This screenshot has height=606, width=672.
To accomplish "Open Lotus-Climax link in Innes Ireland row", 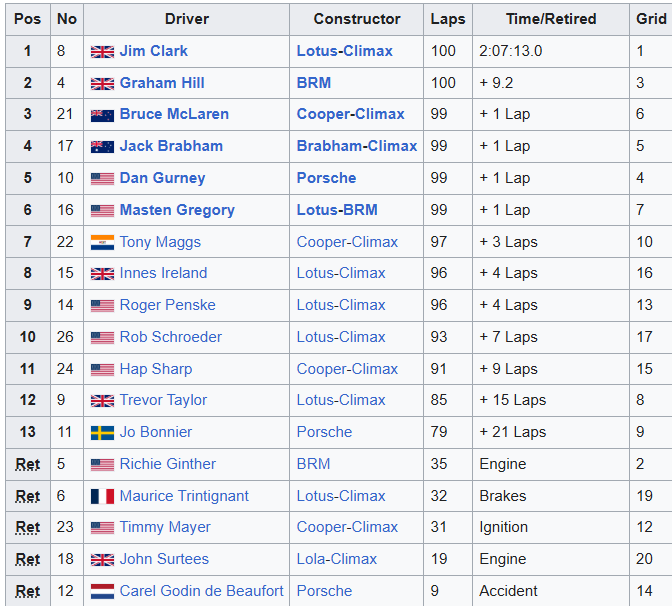I will click(341, 273).
